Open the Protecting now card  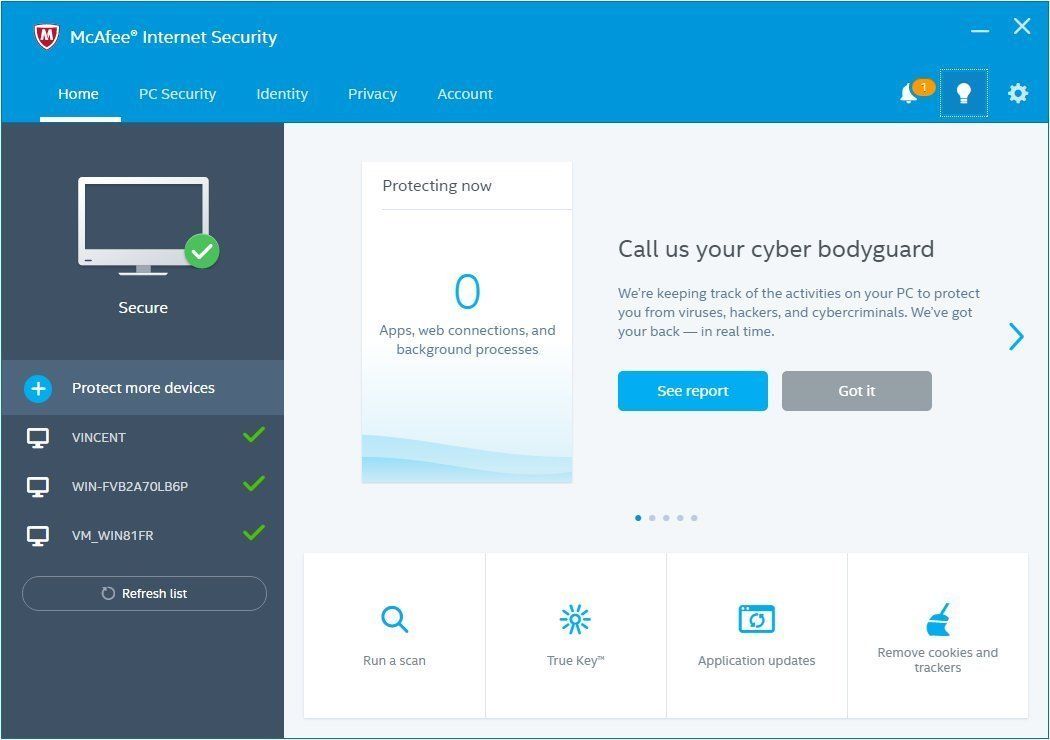pos(467,322)
